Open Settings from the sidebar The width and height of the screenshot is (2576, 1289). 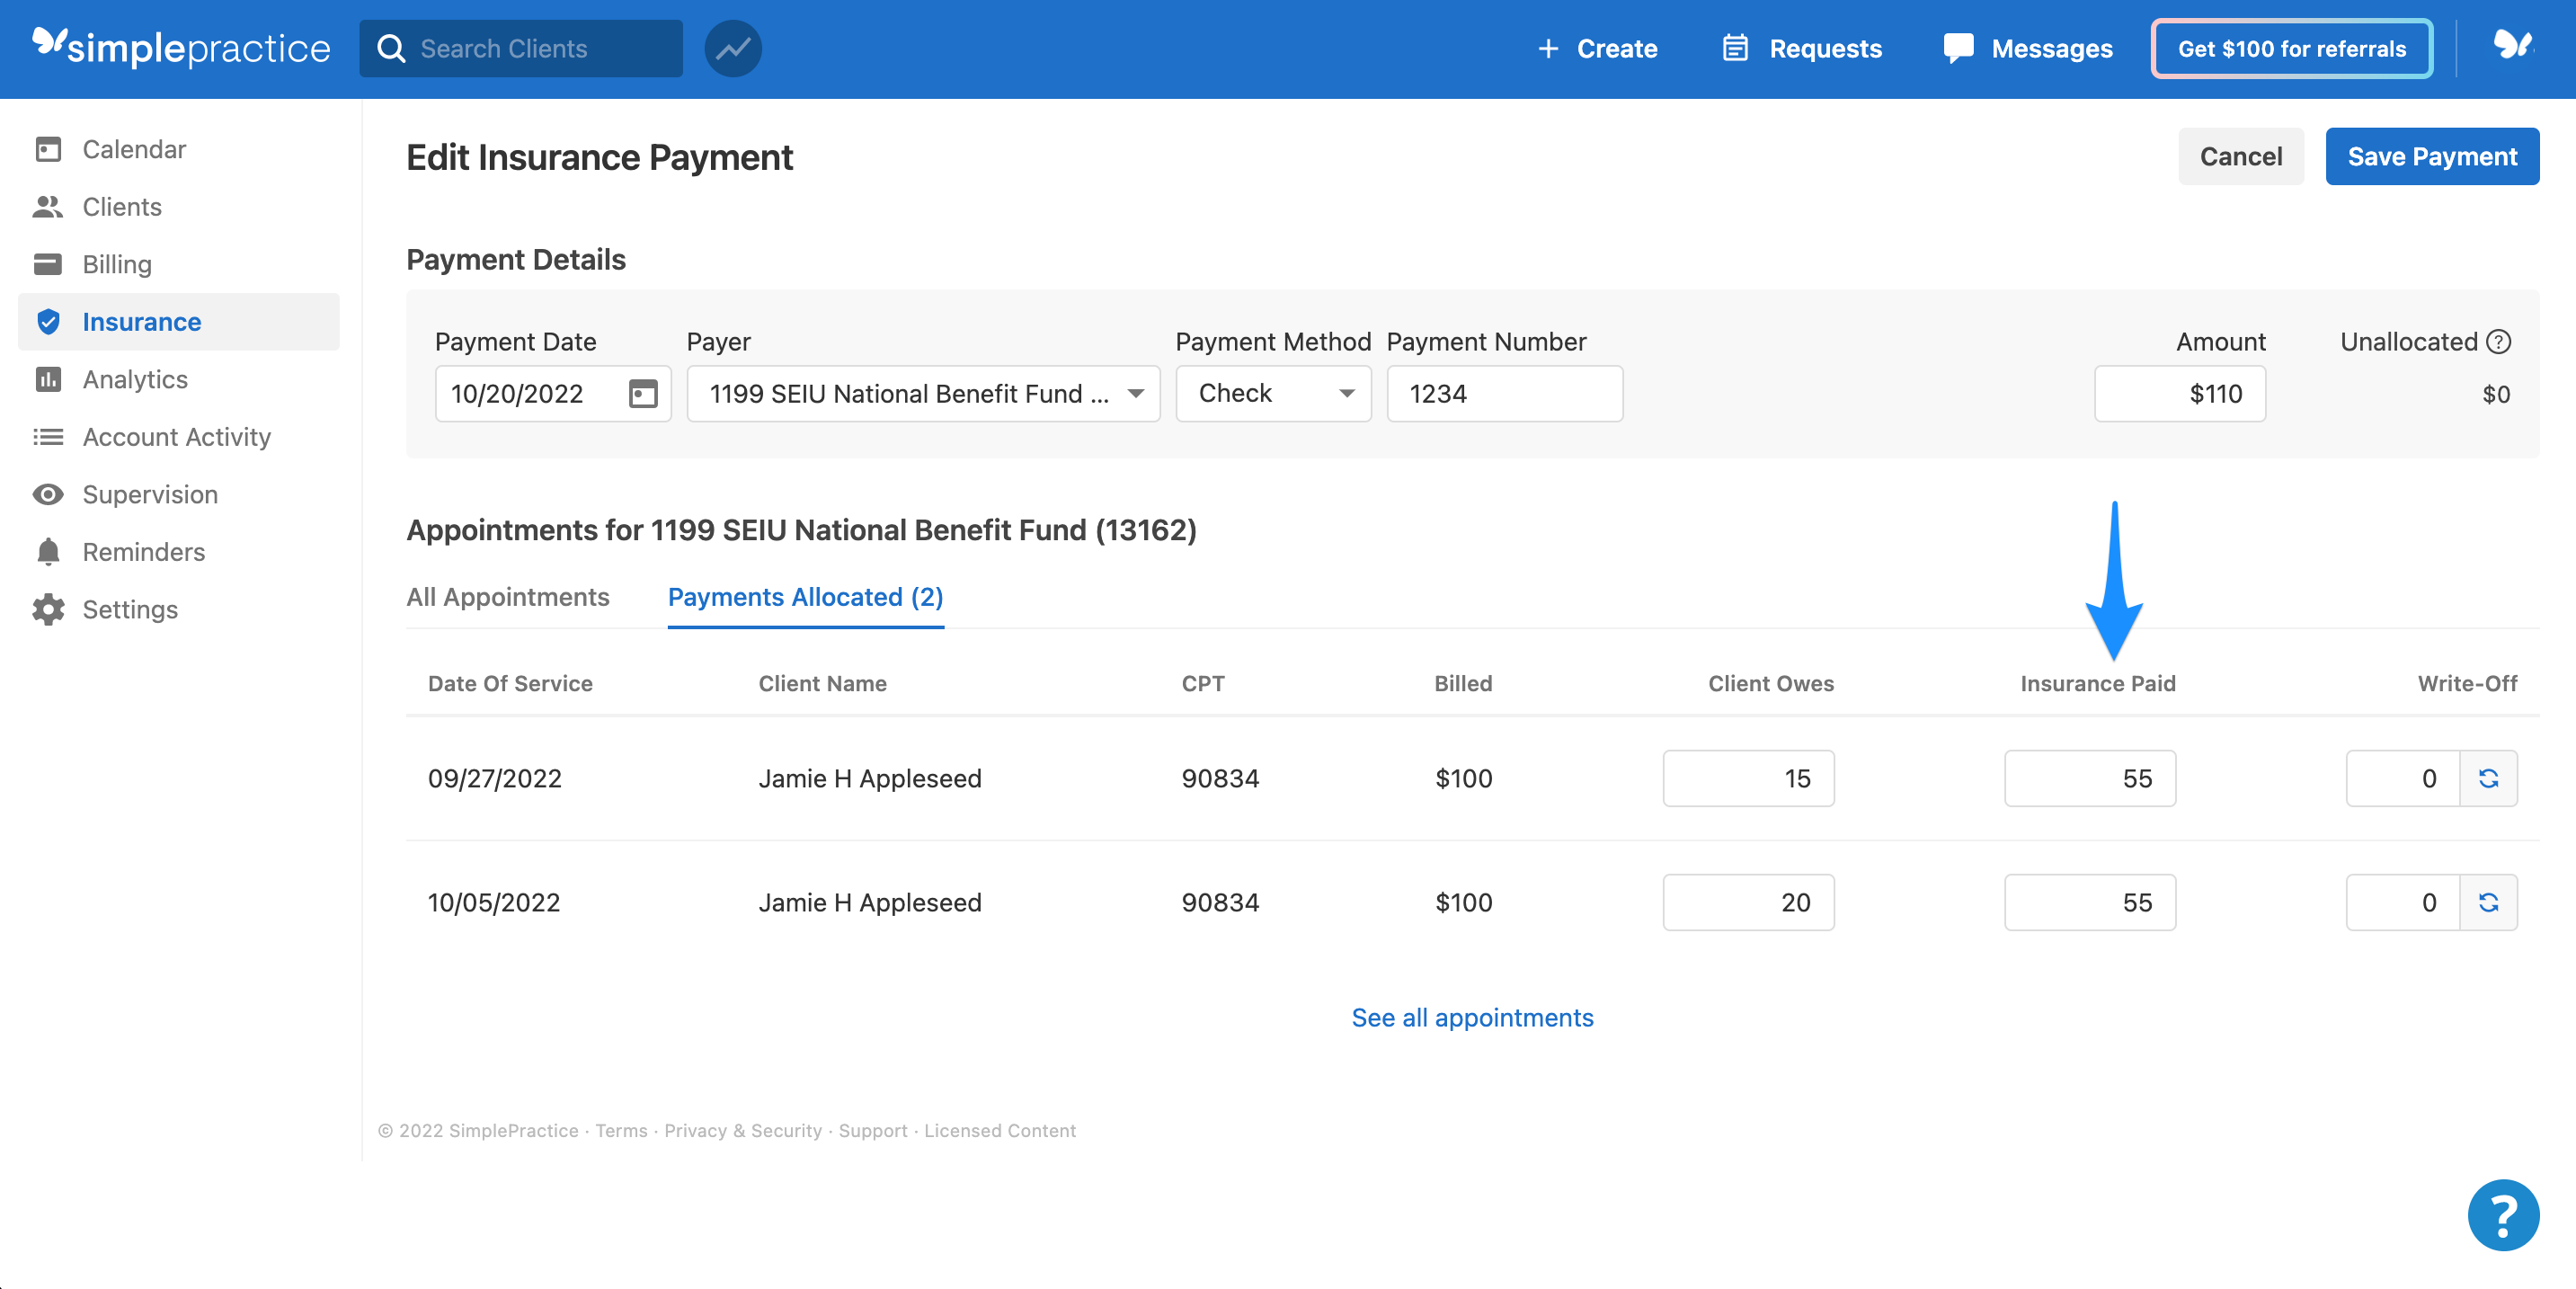[x=130, y=609]
